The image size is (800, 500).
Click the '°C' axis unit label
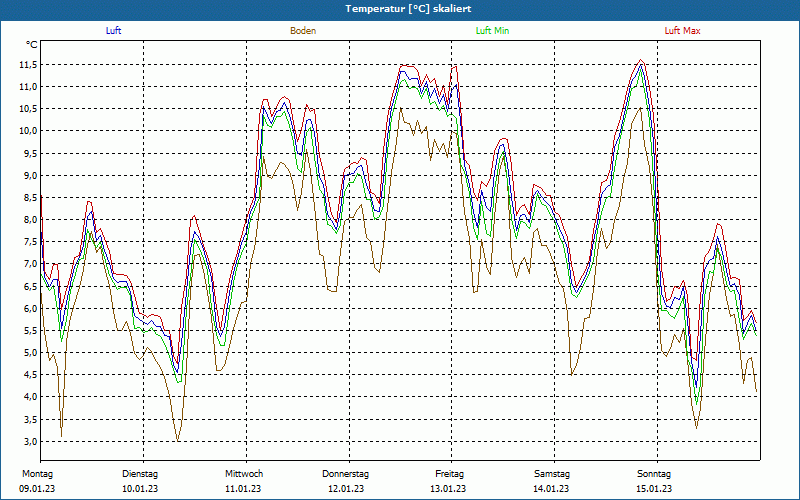[x=31, y=45]
